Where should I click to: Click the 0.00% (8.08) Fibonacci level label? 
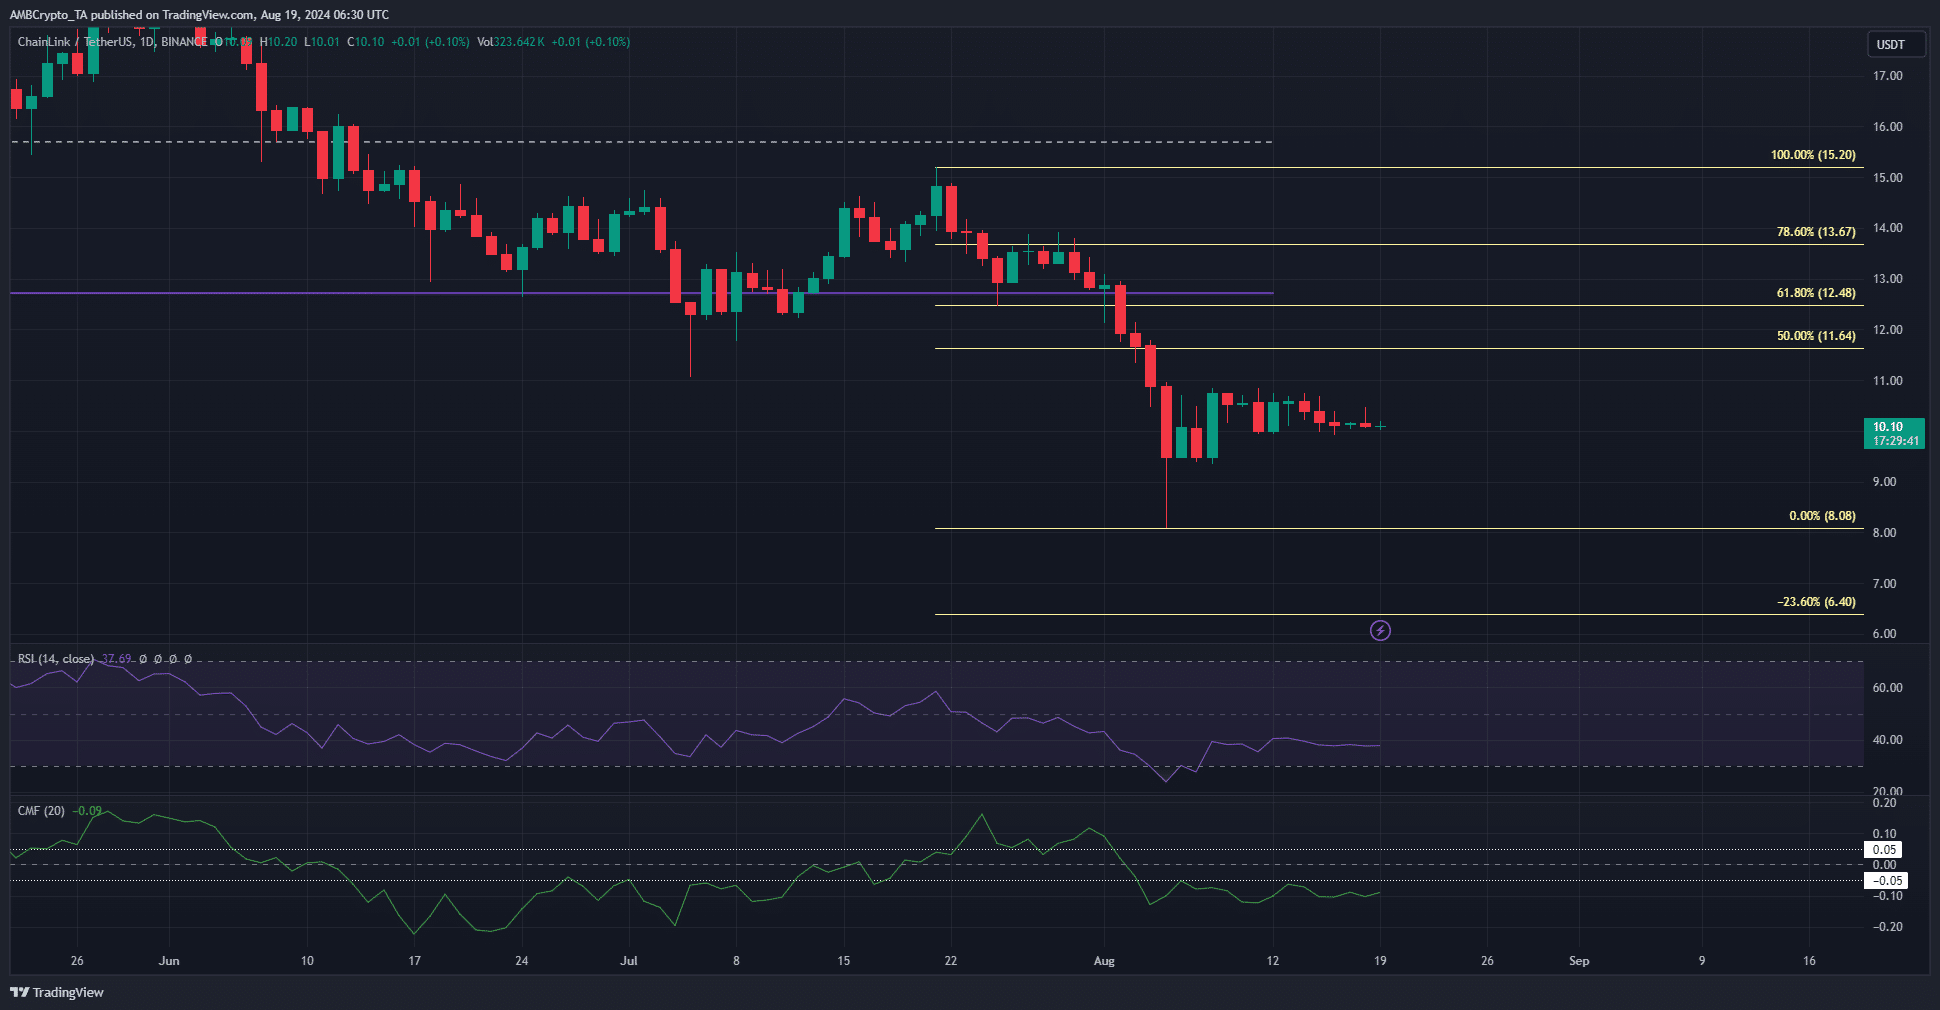(1822, 516)
